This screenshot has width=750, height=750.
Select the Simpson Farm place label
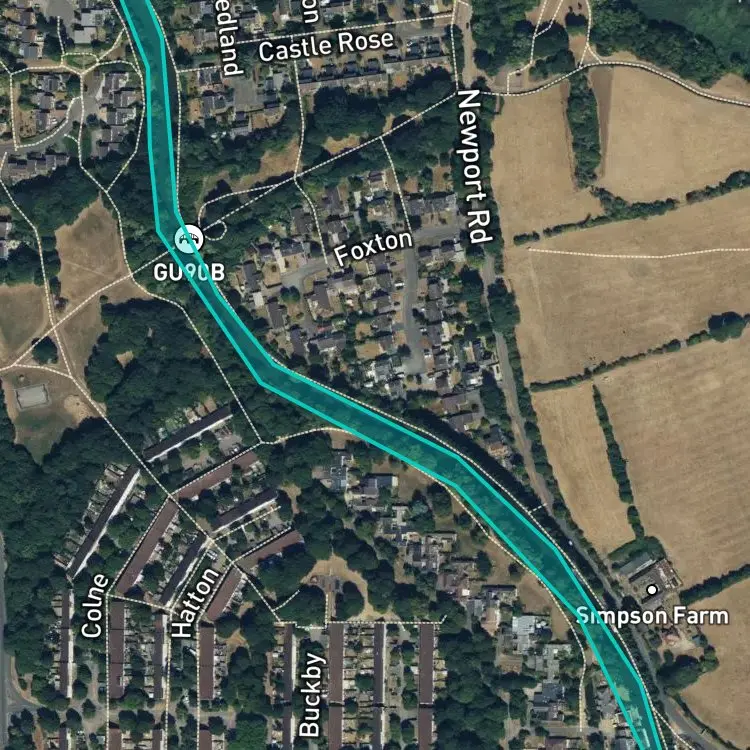(x=652, y=616)
